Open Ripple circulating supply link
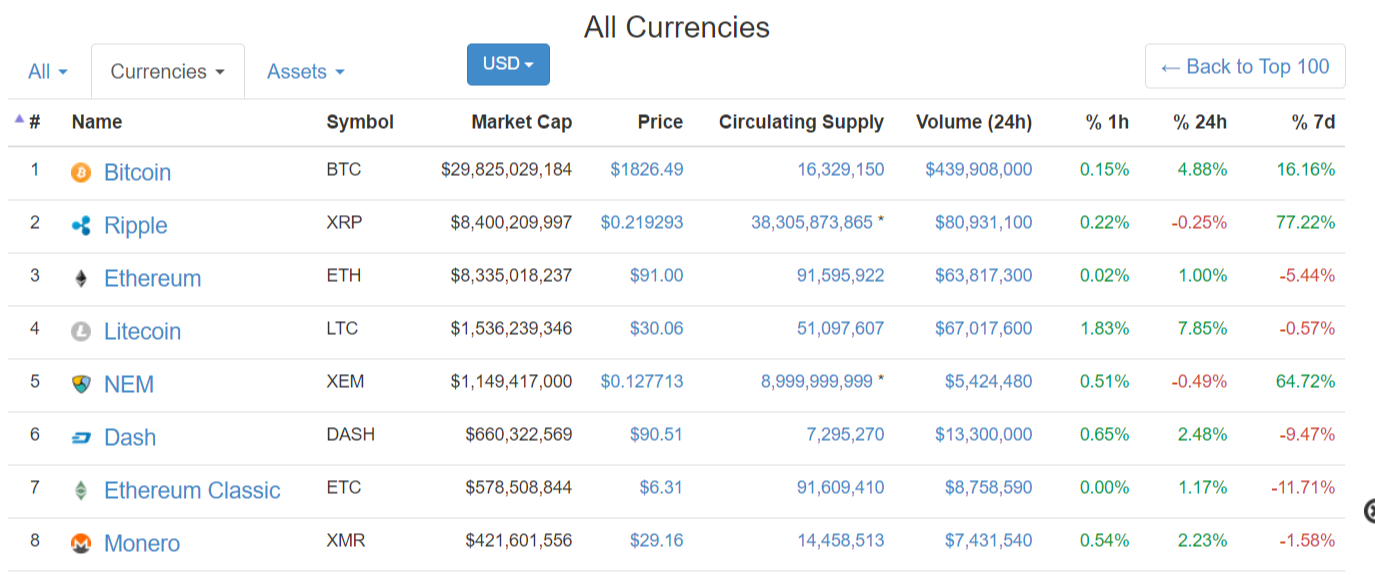 click(x=811, y=223)
